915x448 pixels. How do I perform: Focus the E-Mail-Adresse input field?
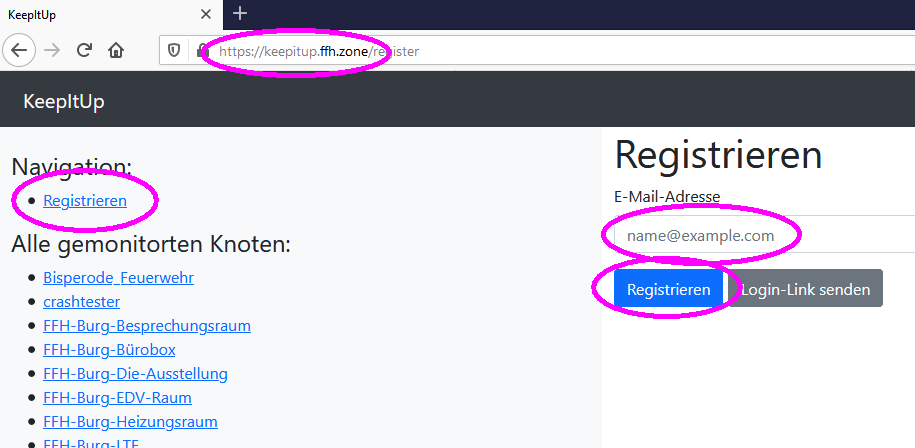coord(760,236)
